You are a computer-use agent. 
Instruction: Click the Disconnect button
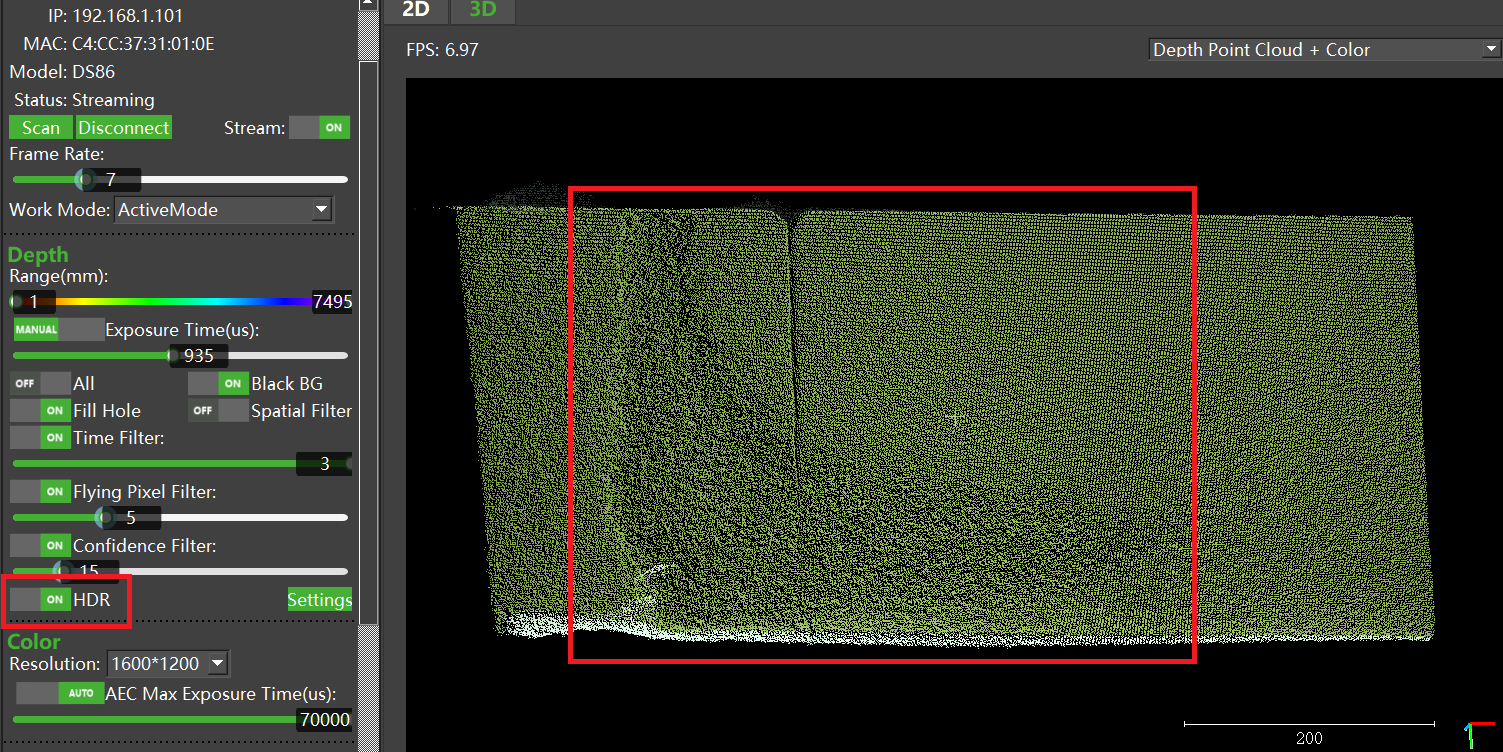coord(124,128)
